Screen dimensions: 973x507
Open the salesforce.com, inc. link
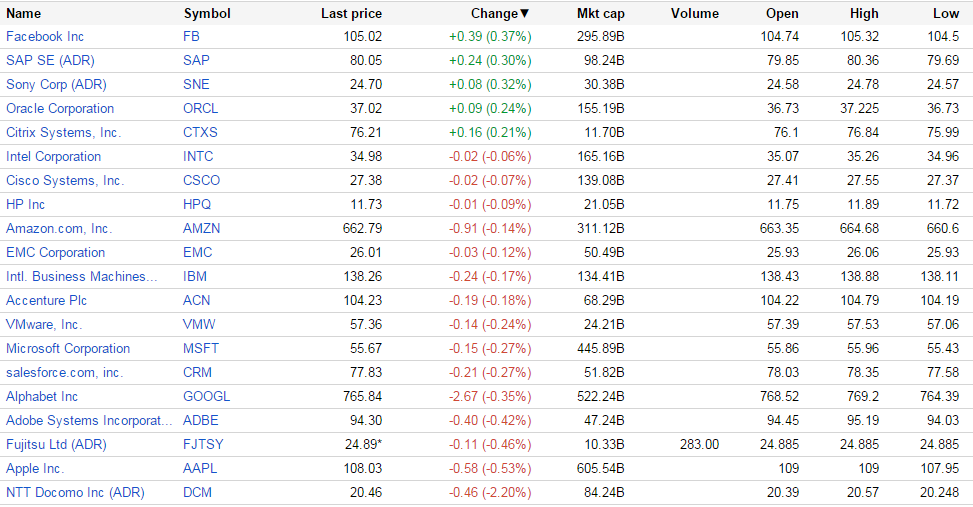[x=65, y=372]
